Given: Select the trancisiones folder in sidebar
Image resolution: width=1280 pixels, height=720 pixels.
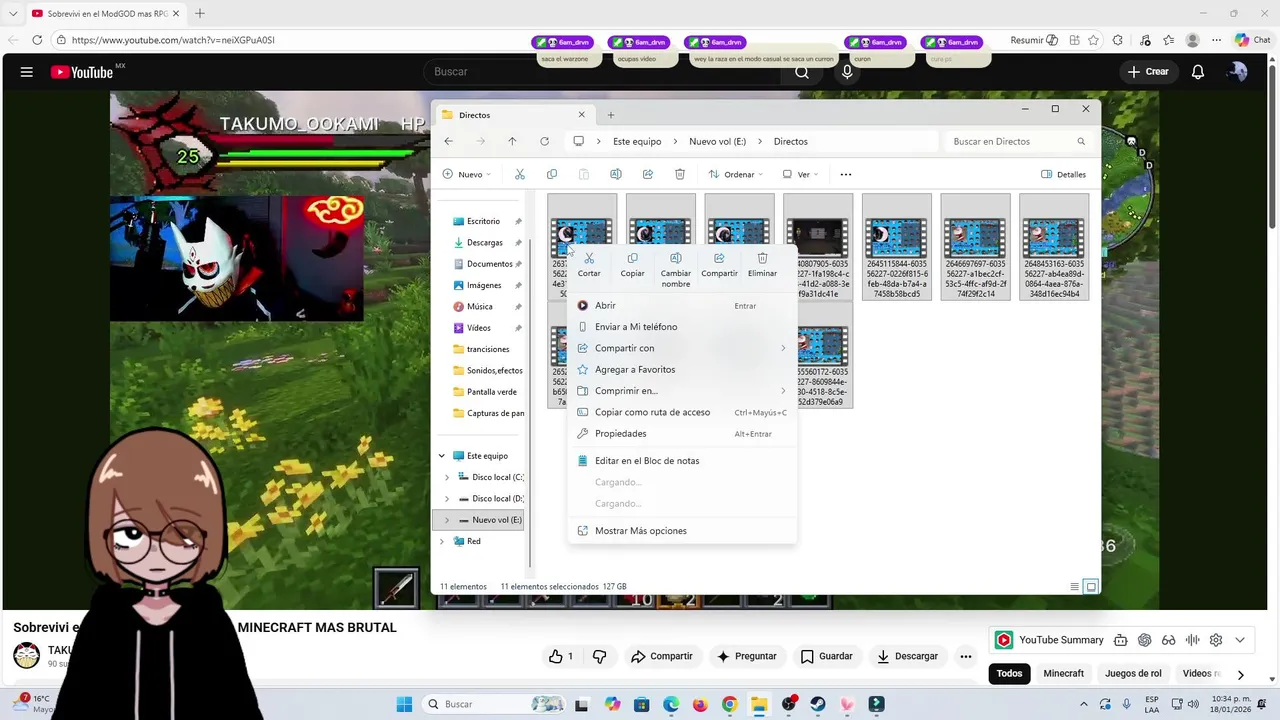Looking at the screenshot, I should click(x=488, y=349).
